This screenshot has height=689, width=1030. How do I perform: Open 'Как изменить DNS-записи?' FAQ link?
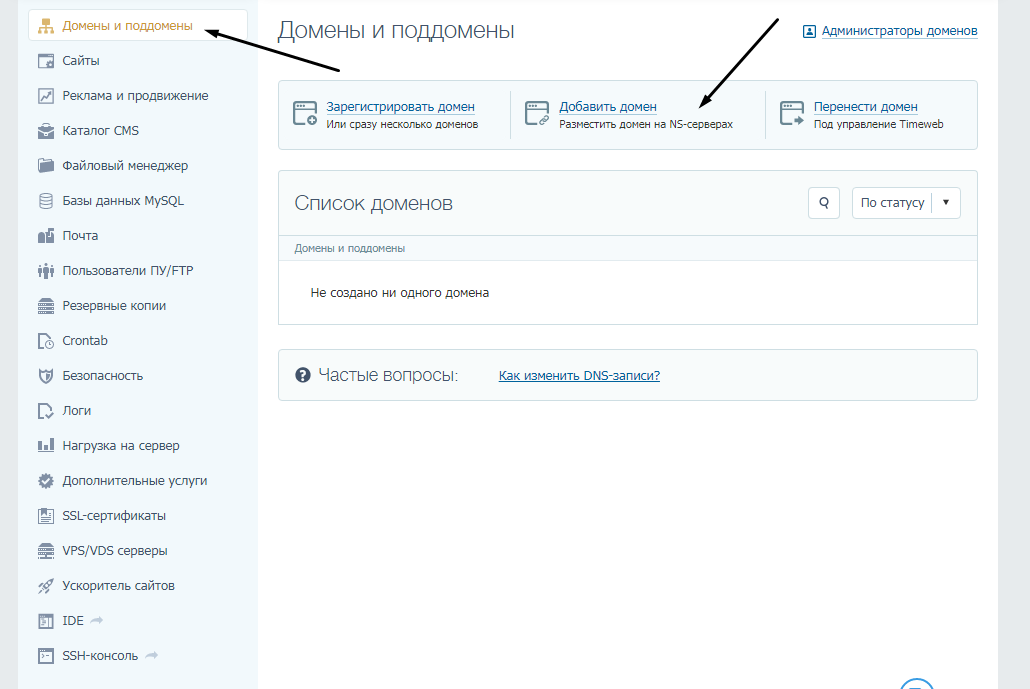579,376
